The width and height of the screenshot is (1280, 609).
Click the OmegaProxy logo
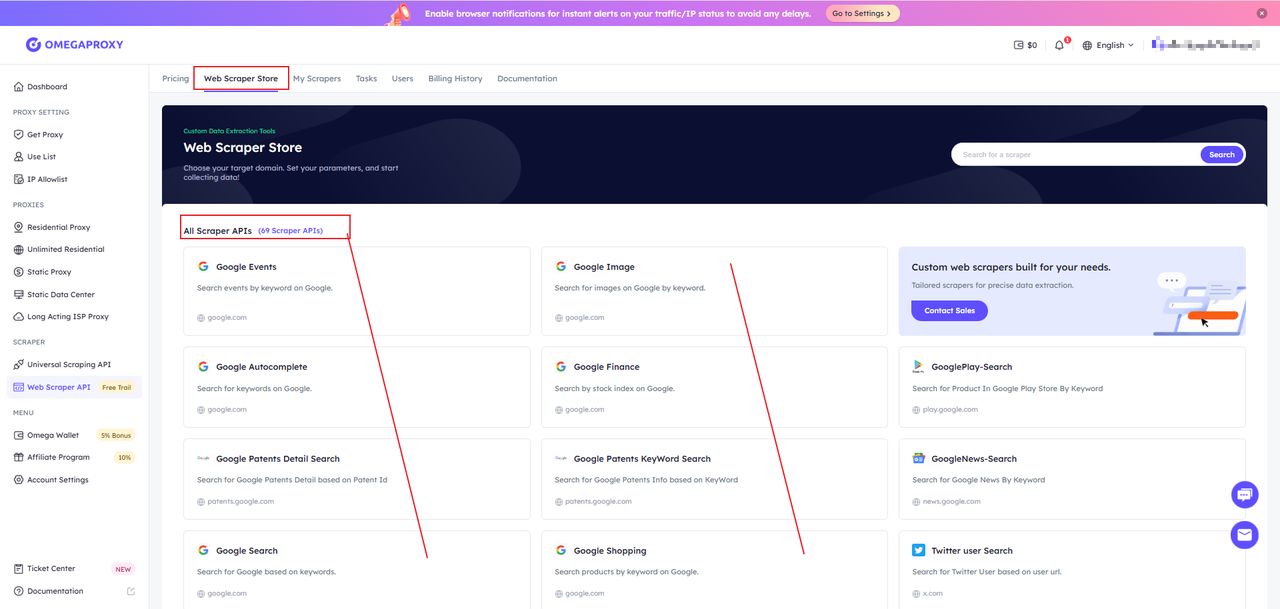pos(75,45)
